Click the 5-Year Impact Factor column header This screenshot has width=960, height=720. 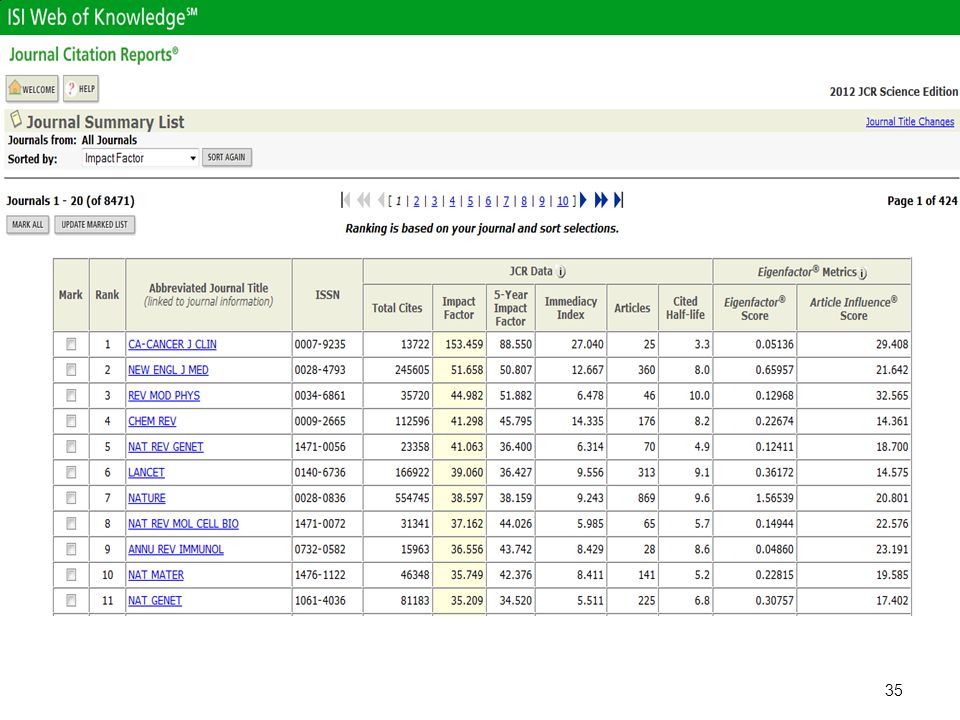pyautogui.click(x=511, y=308)
